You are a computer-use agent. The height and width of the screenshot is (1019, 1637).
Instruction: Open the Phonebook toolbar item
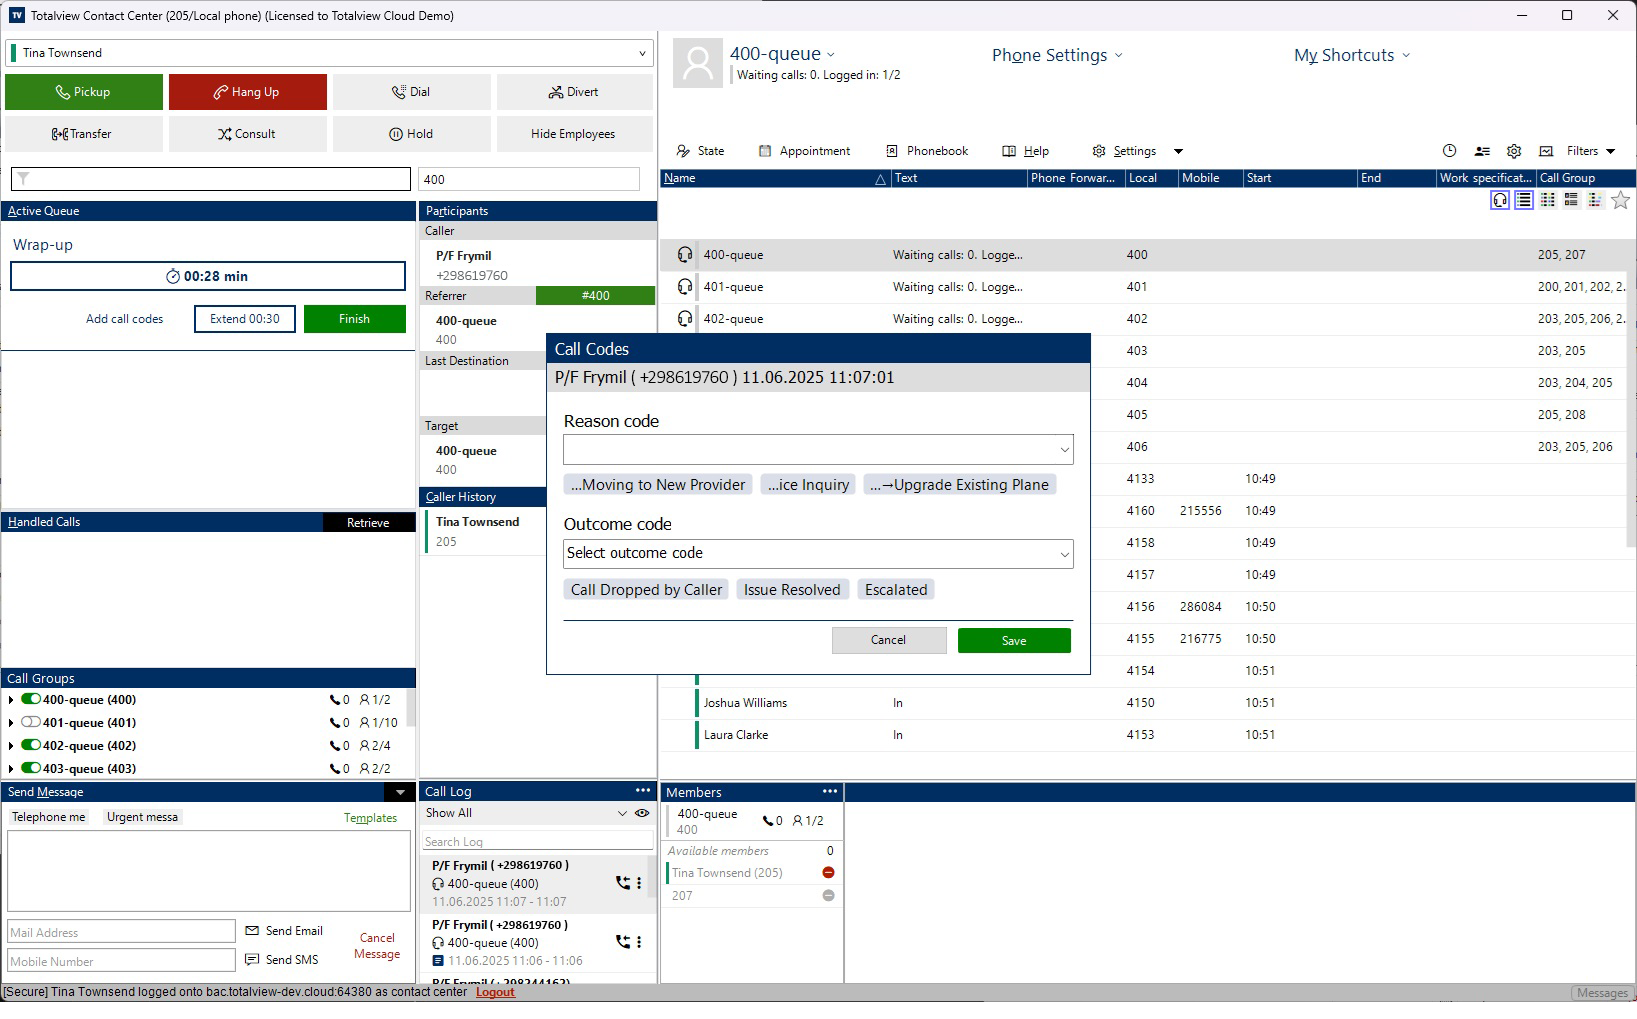(x=927, y=151)
